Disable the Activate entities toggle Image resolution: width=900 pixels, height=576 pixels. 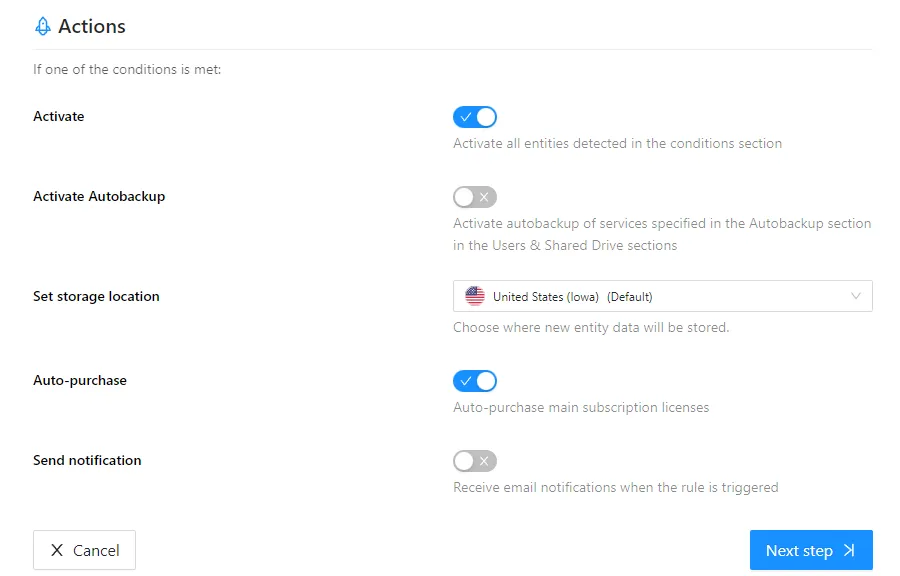[474, 116]
